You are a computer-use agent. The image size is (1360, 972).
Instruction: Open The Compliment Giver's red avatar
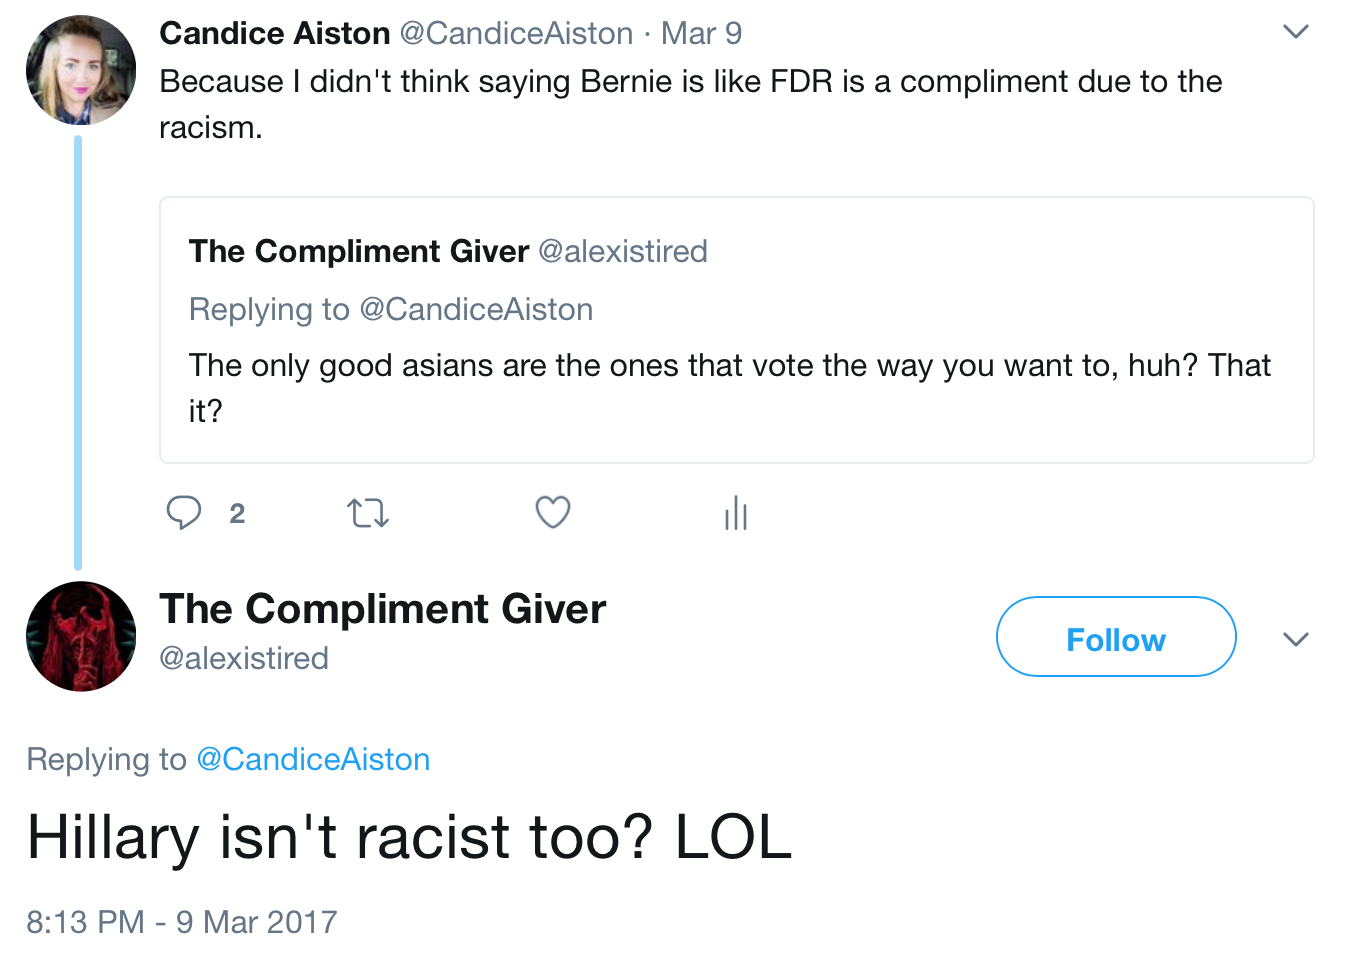[81, 636]
